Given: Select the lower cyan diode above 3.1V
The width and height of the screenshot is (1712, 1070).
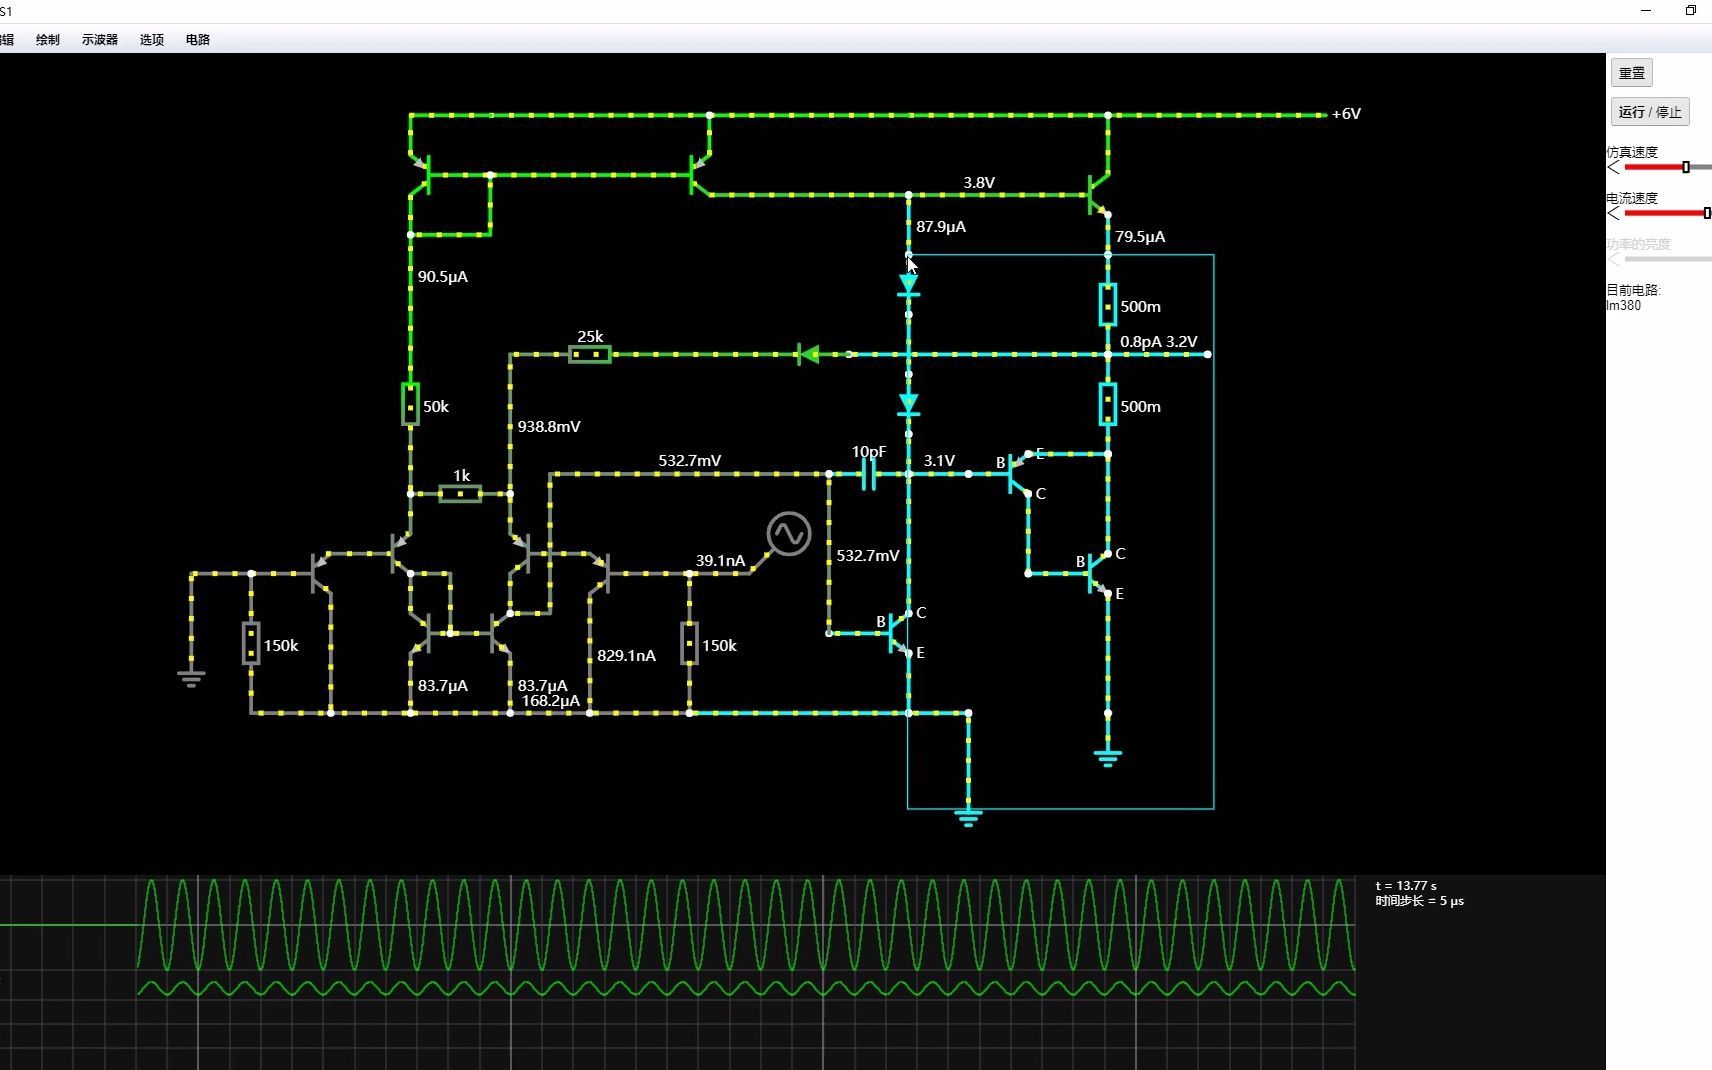Looking at the screenshot, I should pyautogui.click(x=908, y=404).
